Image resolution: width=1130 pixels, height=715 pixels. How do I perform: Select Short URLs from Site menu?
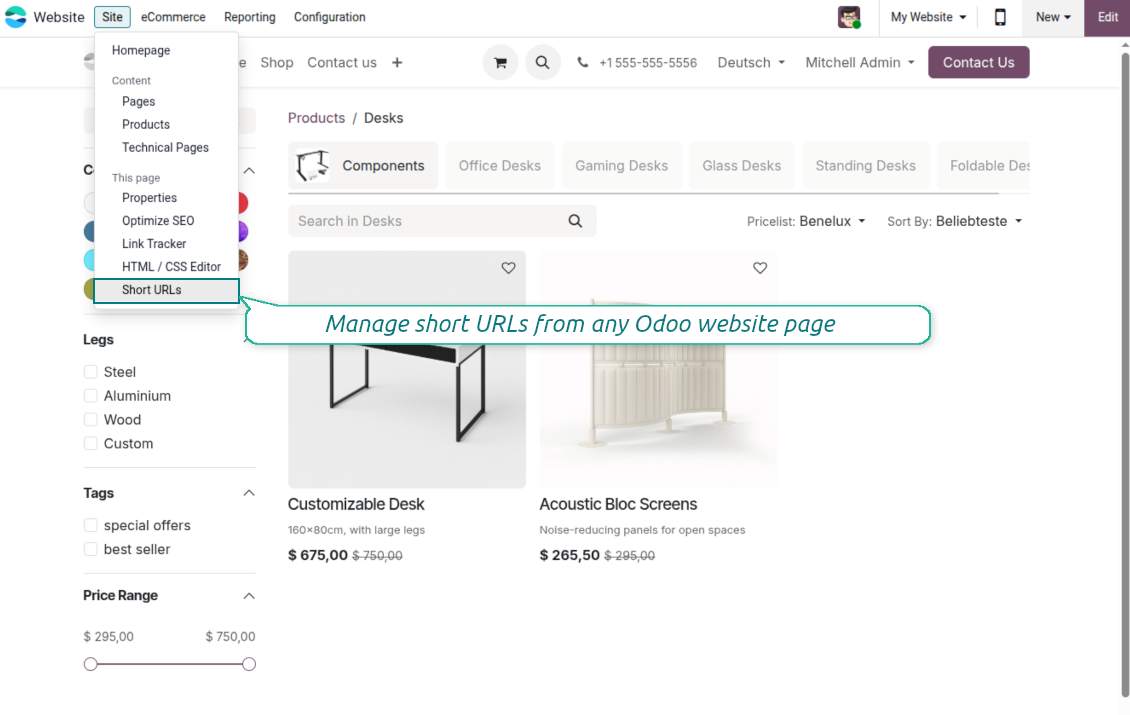coord(152,290)
